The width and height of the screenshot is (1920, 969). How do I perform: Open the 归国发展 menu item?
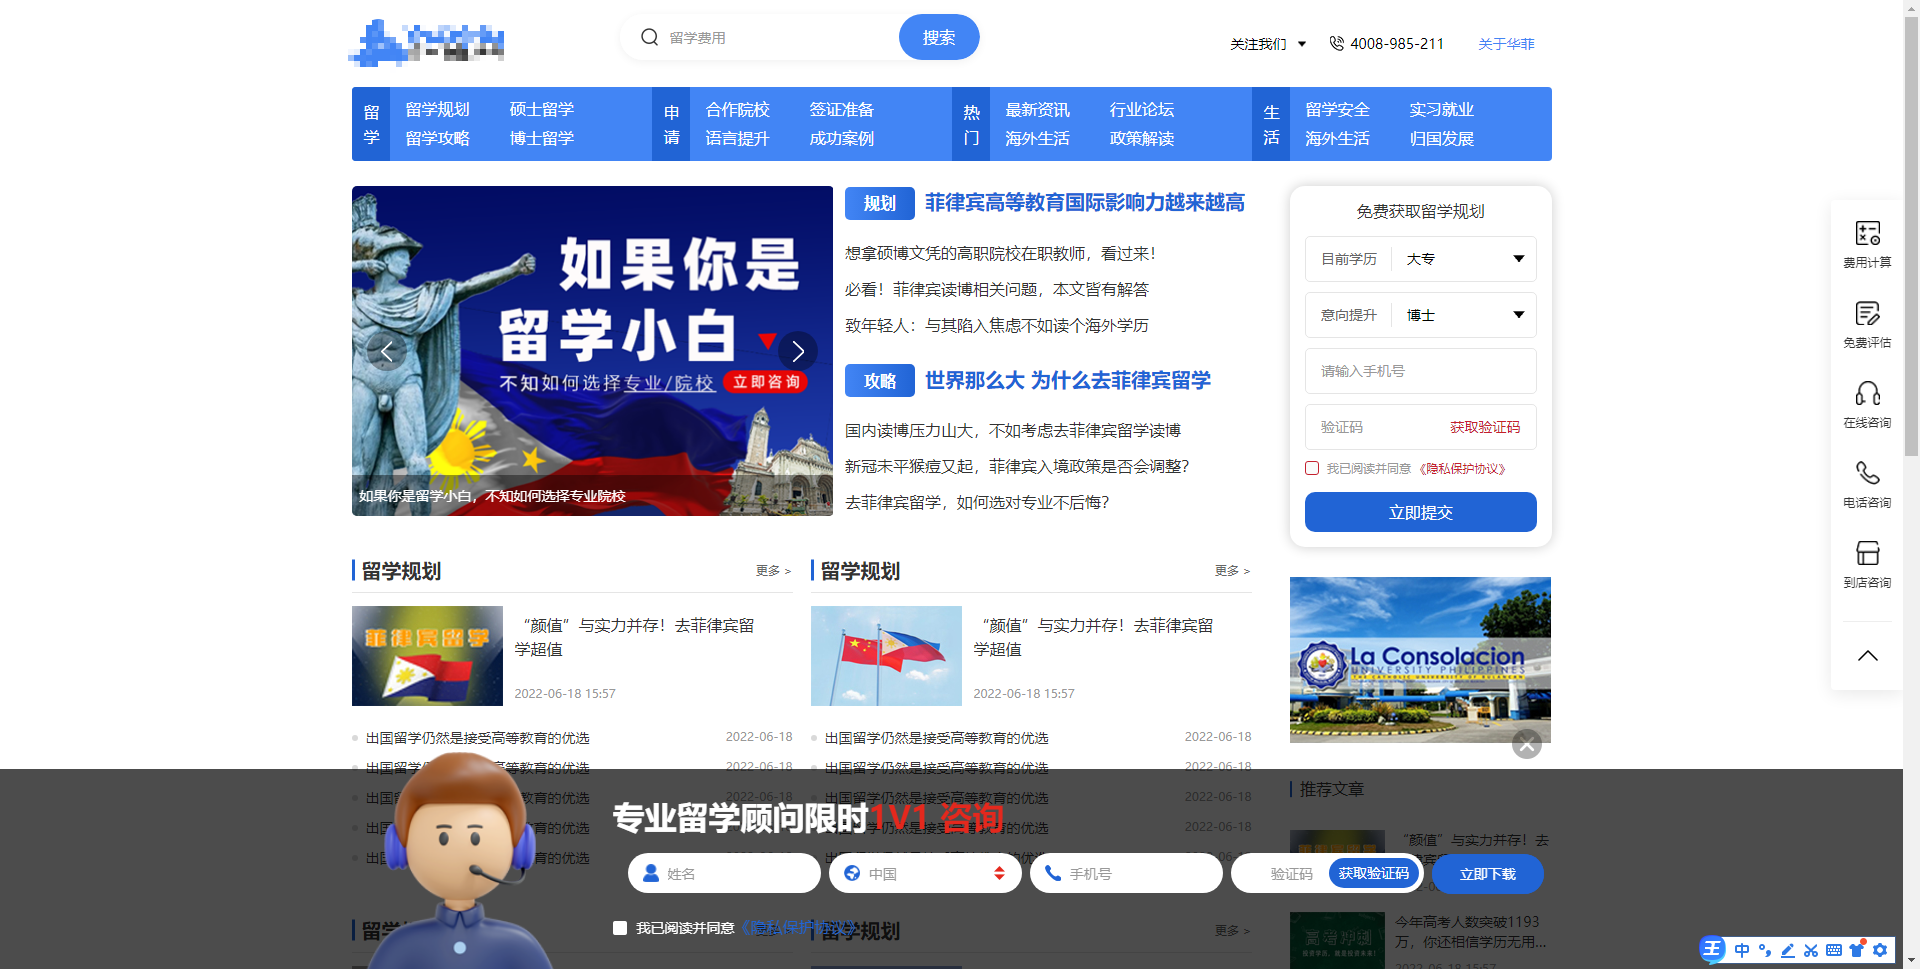coord(1441,138)
